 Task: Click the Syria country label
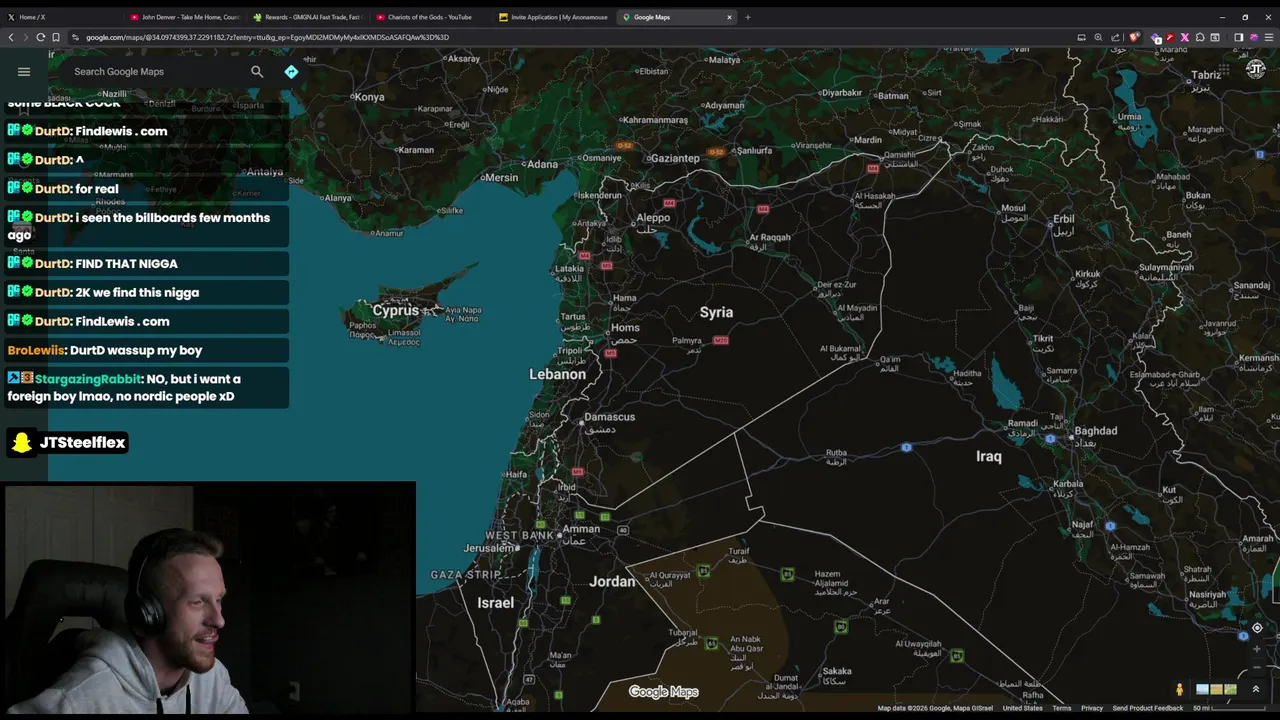tap(716, 312)
